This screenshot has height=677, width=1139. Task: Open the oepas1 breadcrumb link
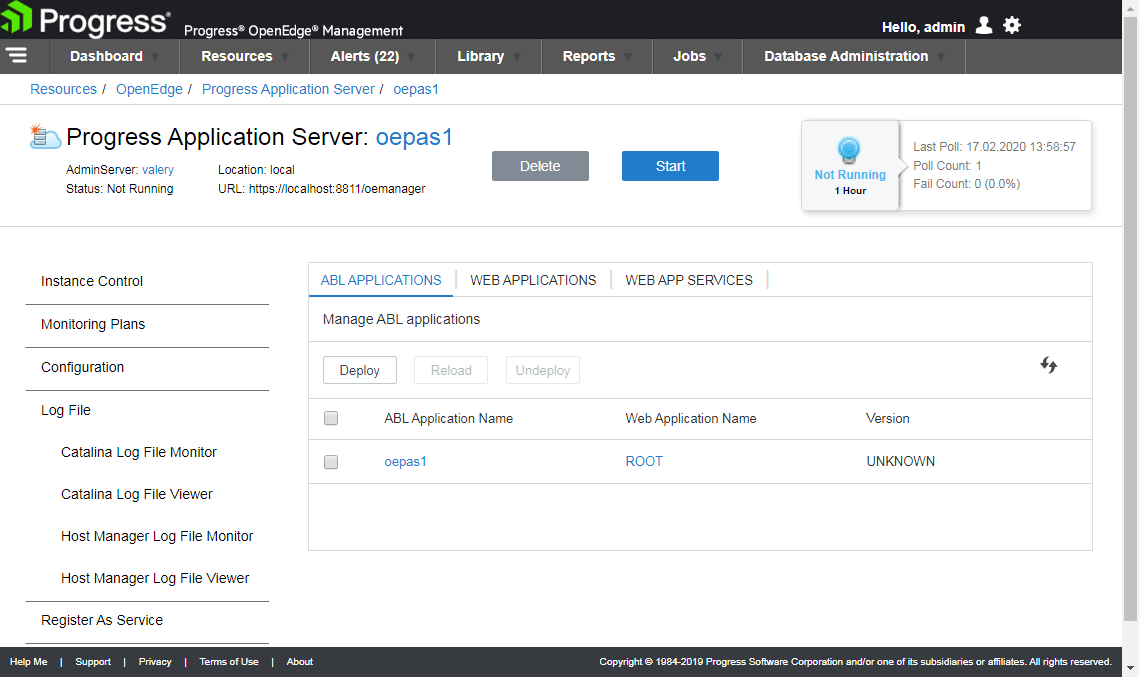point(416,89)
